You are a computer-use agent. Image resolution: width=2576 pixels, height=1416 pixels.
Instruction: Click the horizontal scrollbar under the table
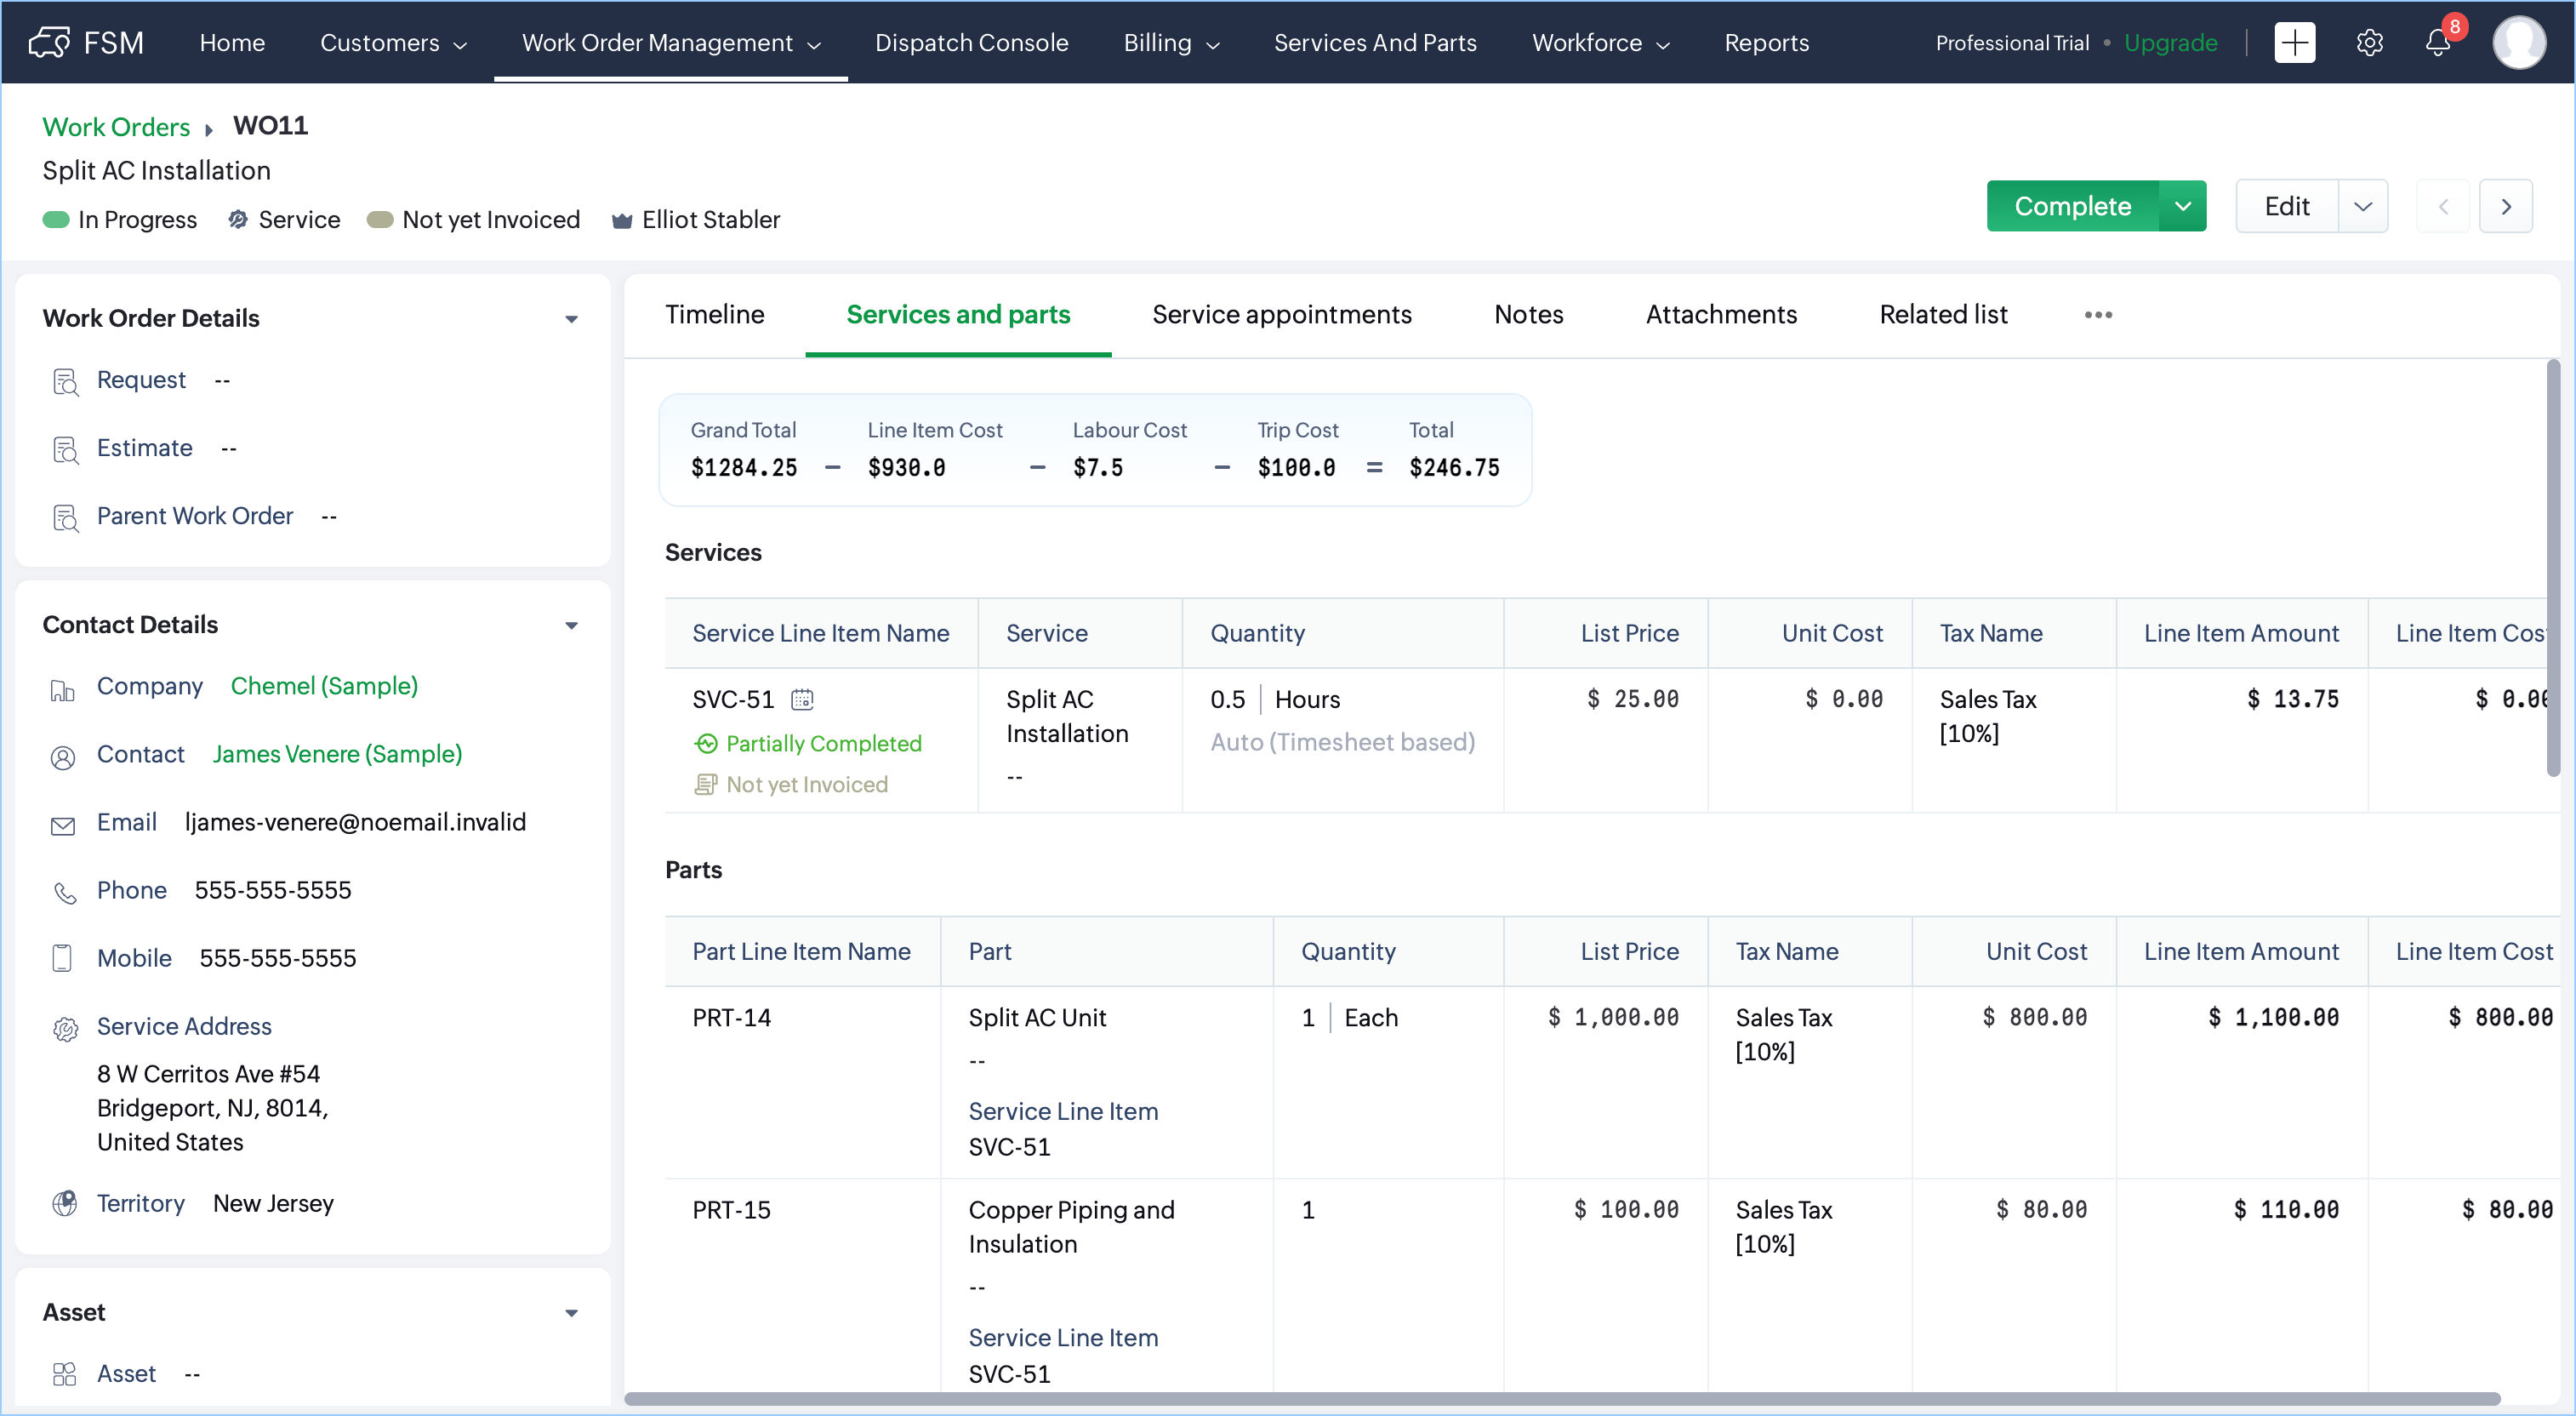(x=1560, y=1399)
